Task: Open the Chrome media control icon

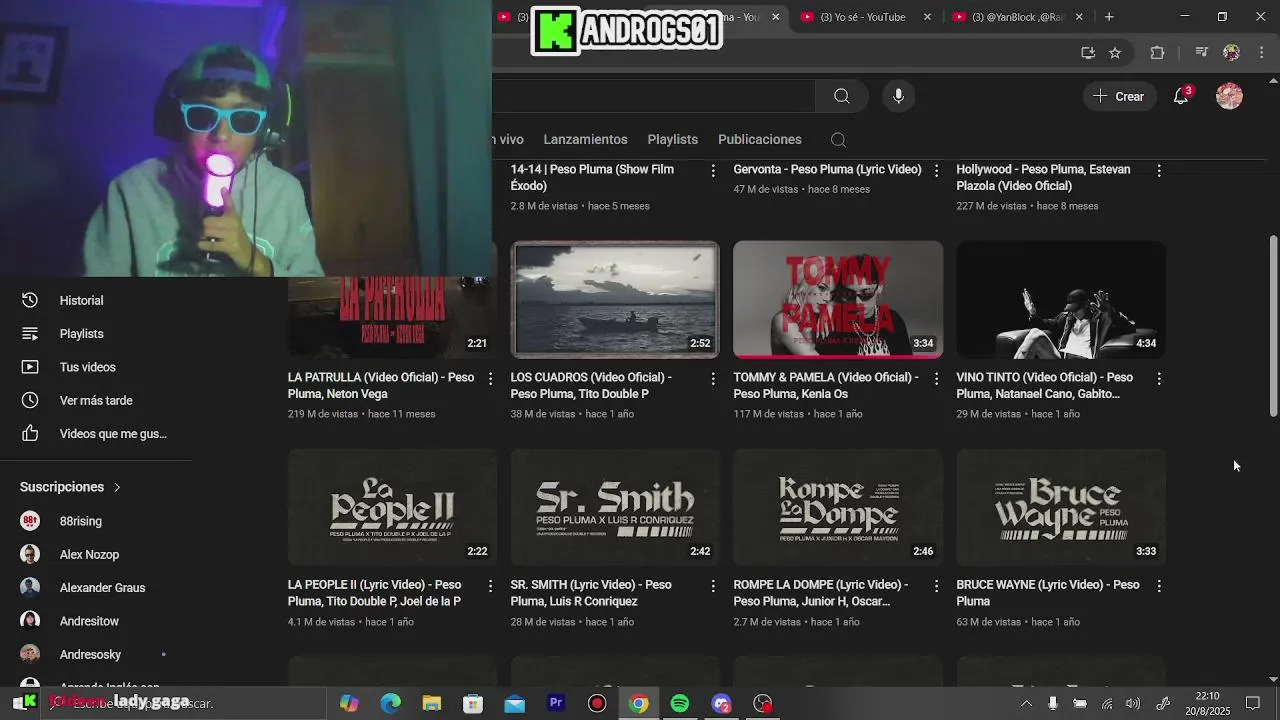Action: tap(1202, 53)
